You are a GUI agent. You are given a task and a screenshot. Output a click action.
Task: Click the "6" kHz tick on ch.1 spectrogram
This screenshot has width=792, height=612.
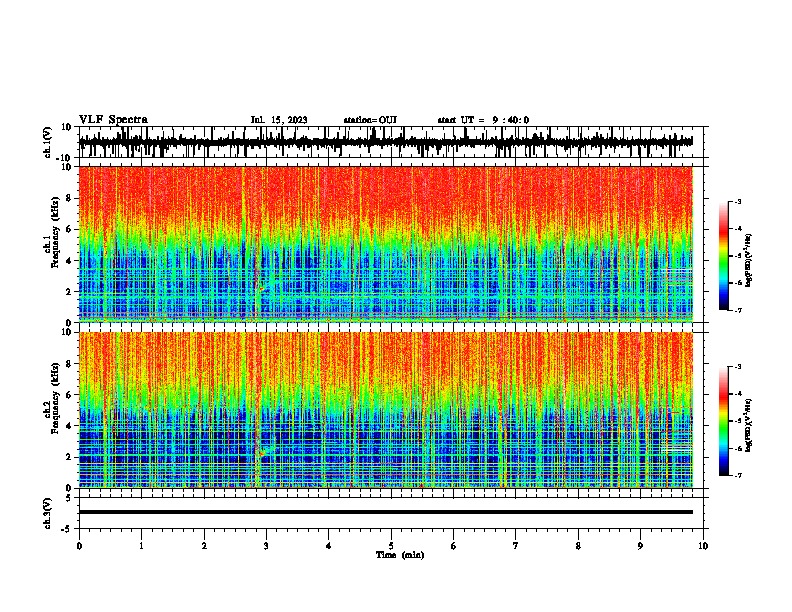coord(69,229)
